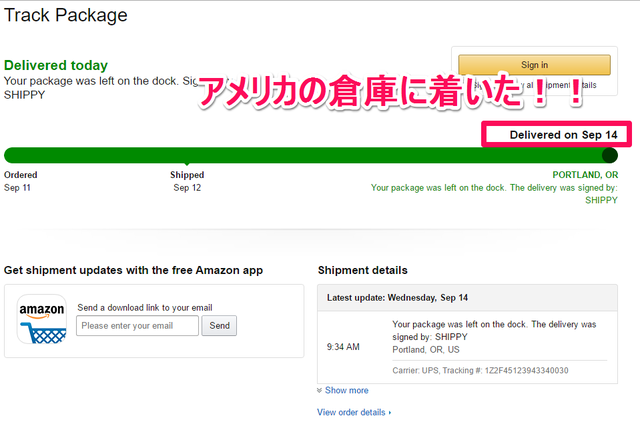Screen dimensions: 640x428
Task: Click the Ordered Sep 11 label
Action: [x=20, y=181]
